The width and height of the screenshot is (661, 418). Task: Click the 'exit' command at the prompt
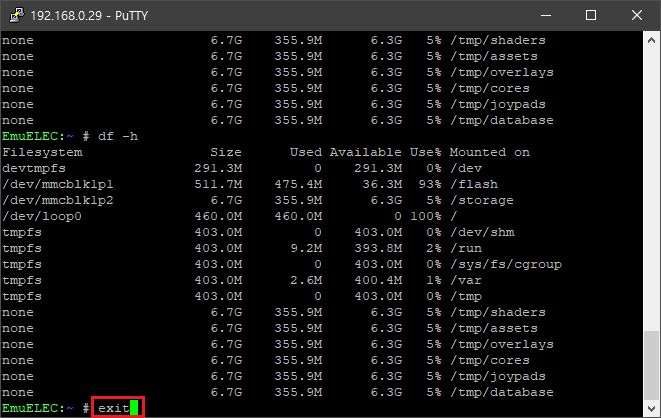click(113, 408)
